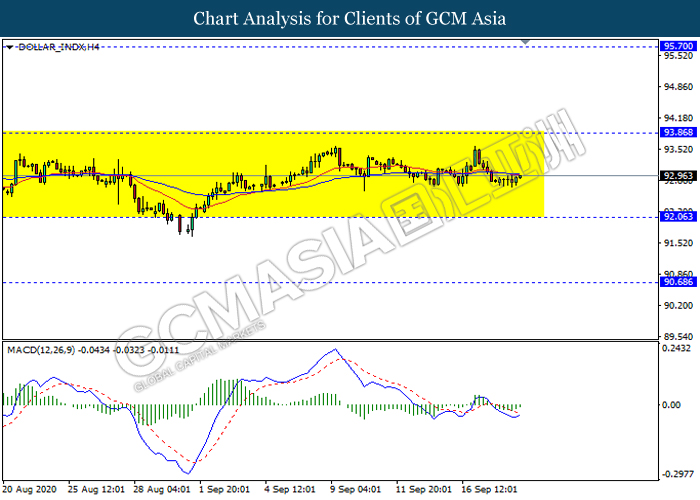Screen dimensions: 700x500
Task: Click the 89.540 price axis value
Action: 678,337
